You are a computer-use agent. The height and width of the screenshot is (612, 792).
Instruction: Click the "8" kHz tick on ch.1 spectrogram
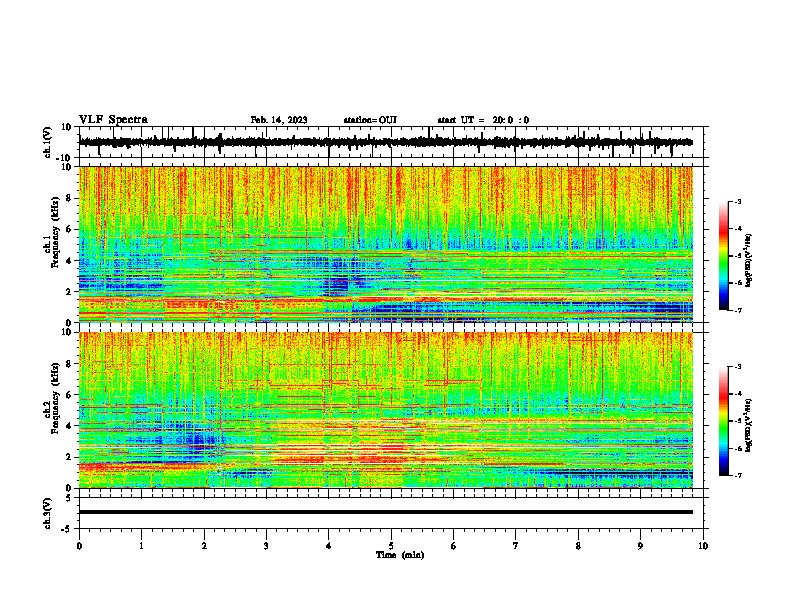tap(69, 198)
